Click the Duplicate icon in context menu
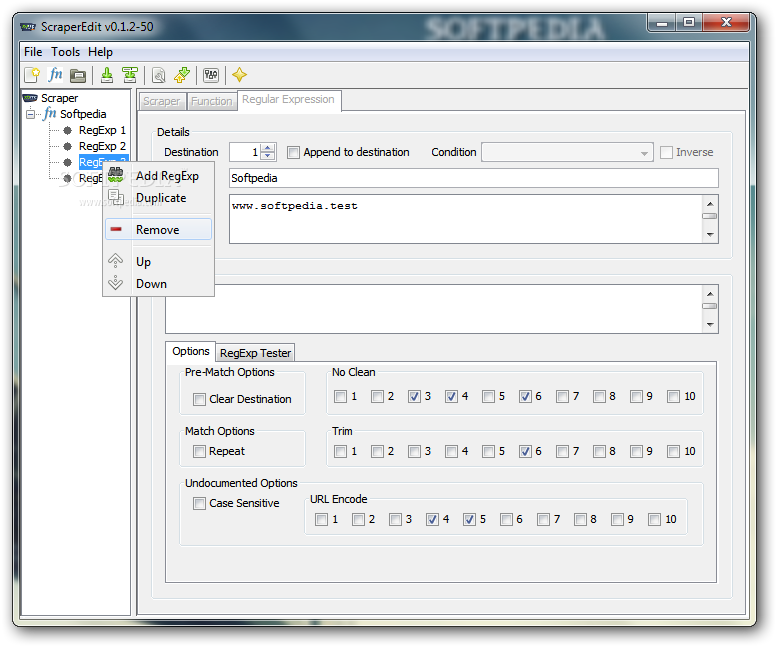This screenshot has width=777, height=647. point(115,197)
